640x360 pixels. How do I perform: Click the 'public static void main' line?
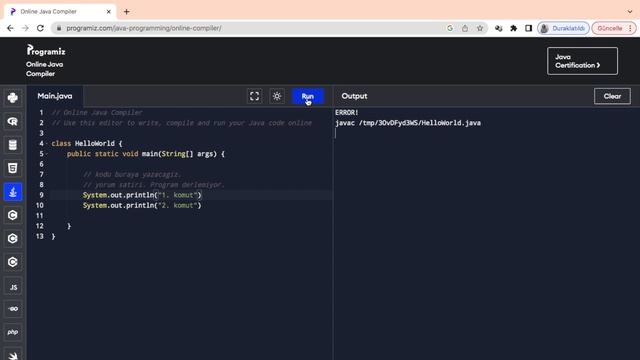click(x=146, y=154)
